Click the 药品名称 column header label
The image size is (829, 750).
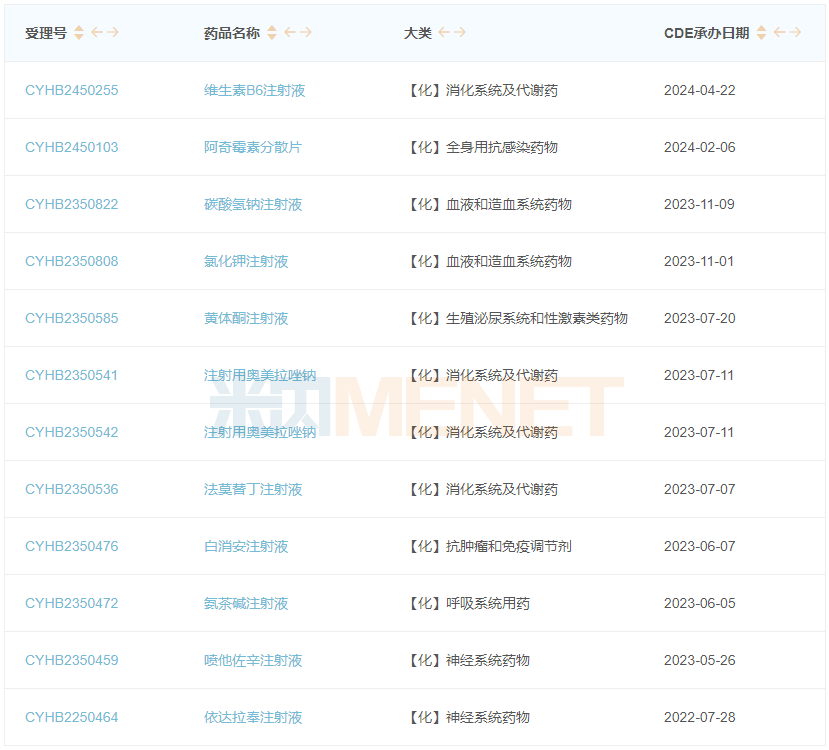pos(232,33)
